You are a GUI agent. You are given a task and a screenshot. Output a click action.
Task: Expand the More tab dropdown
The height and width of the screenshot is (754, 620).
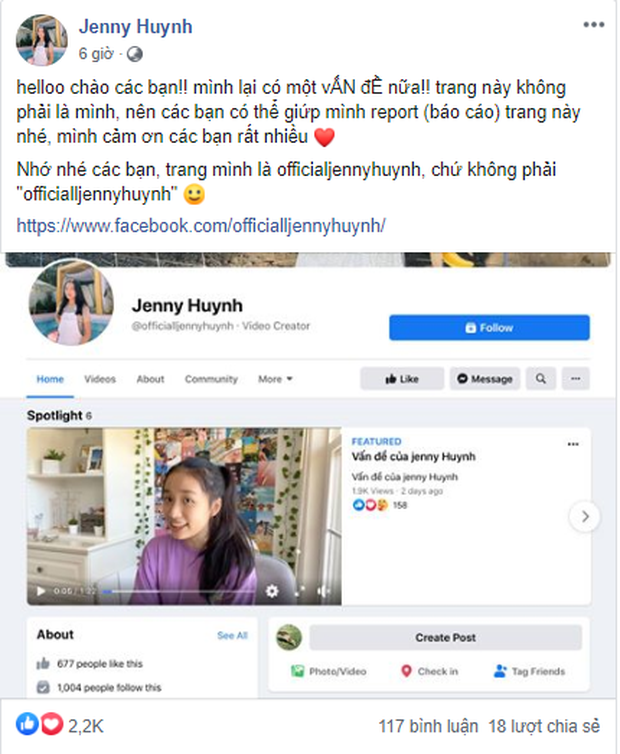coord(276,379)
